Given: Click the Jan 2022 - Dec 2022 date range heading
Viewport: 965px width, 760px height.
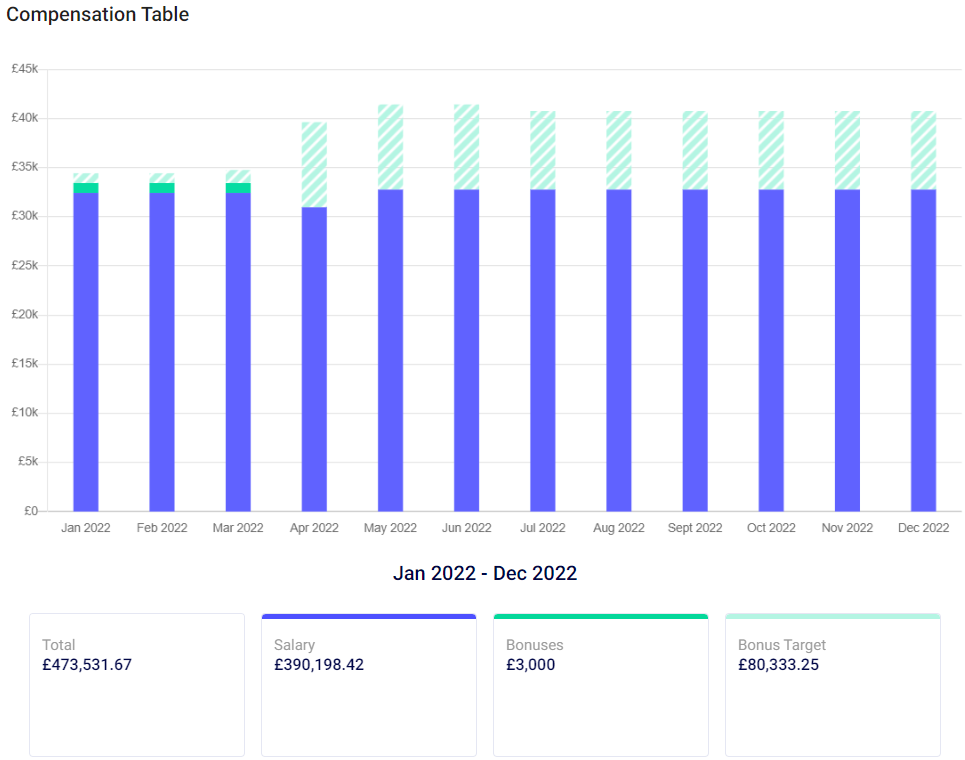Looking at the screenshot, I should 484,574.
